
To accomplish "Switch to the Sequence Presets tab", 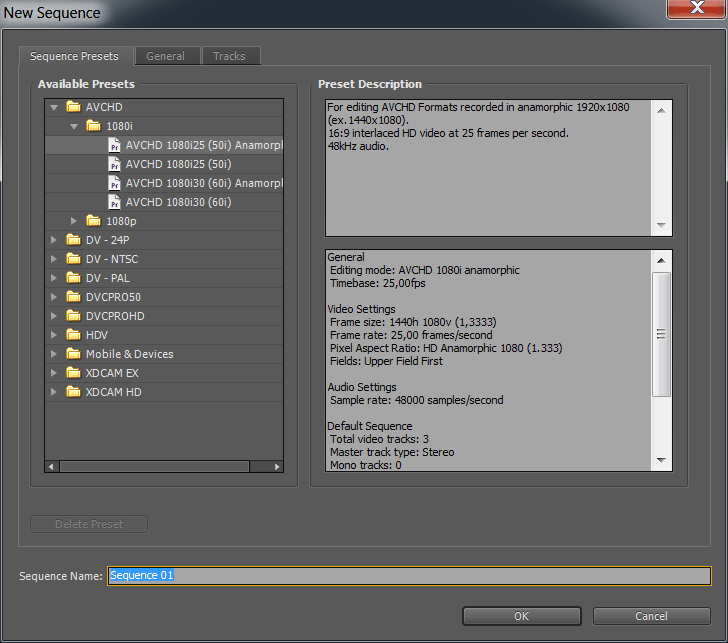I will point(76,56).
